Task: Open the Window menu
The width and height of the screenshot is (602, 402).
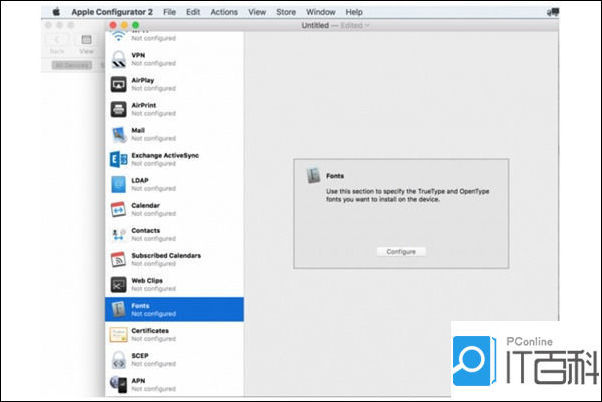Action: click(321, 12)
